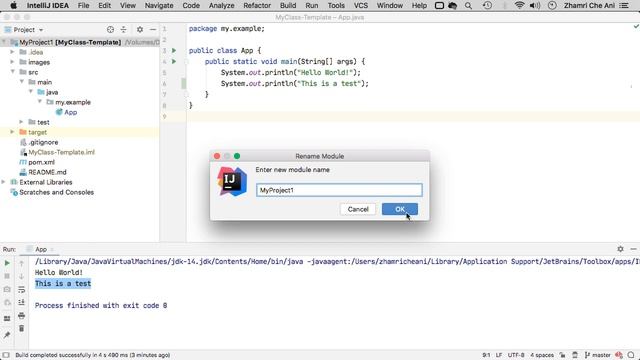Click the 9:1 cursor position indicator

tap(486, 355)
